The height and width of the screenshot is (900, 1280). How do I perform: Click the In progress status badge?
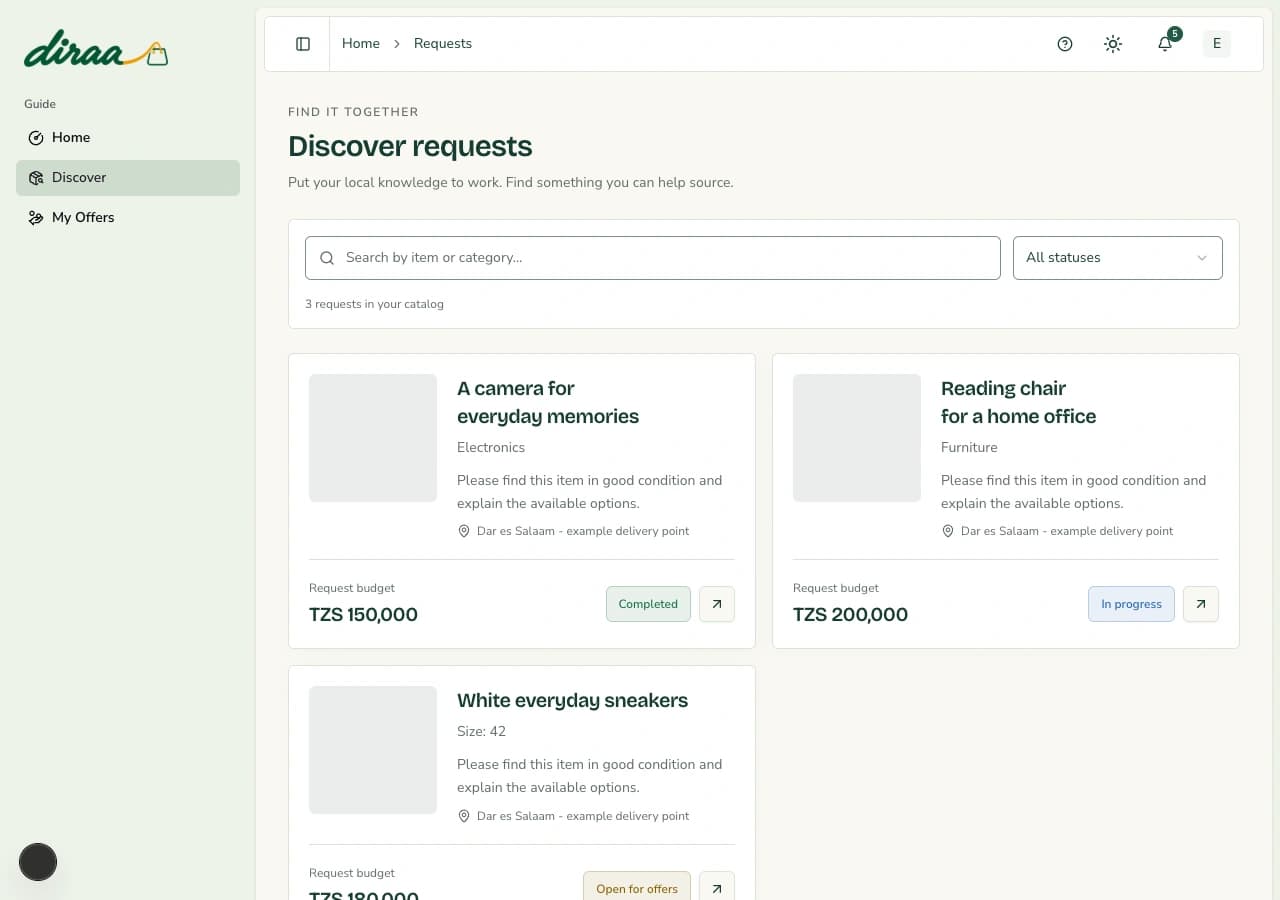tap(1131, 604)
